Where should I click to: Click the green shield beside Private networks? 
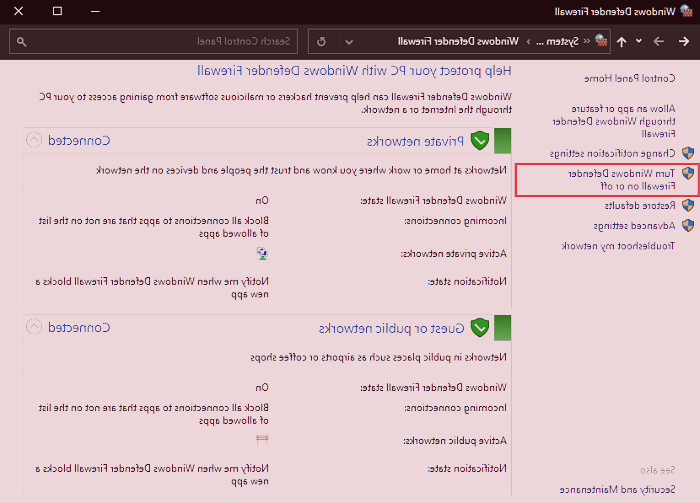click(x=480, y=140)
